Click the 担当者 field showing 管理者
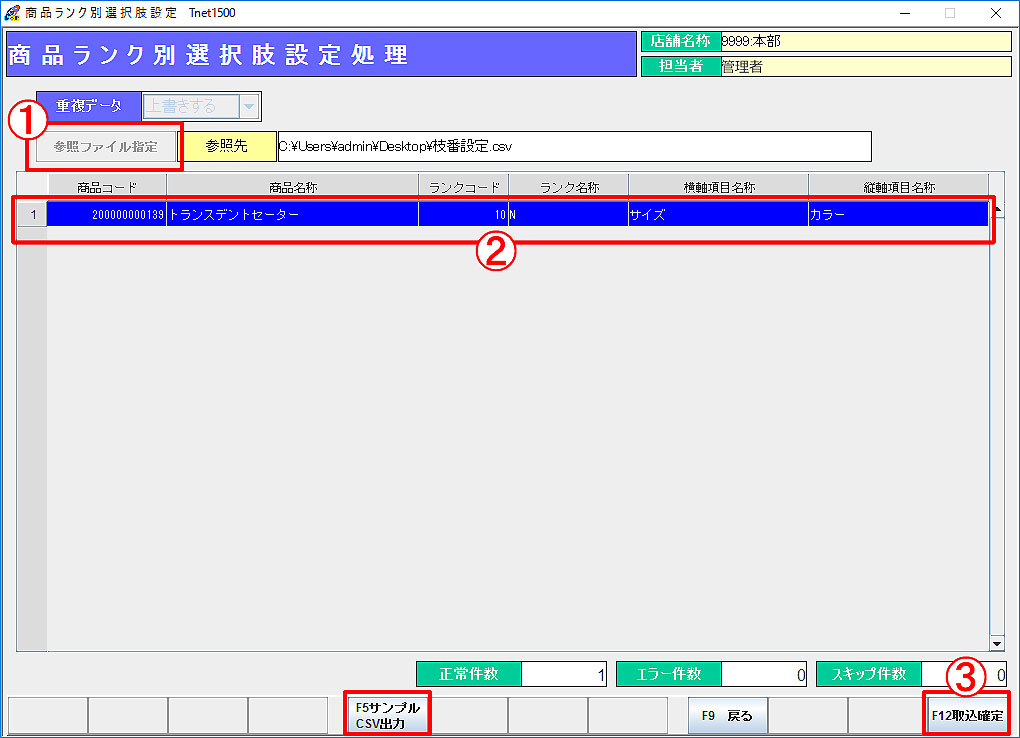This screenshot has width=1020, height=738. tap(866, 66)
